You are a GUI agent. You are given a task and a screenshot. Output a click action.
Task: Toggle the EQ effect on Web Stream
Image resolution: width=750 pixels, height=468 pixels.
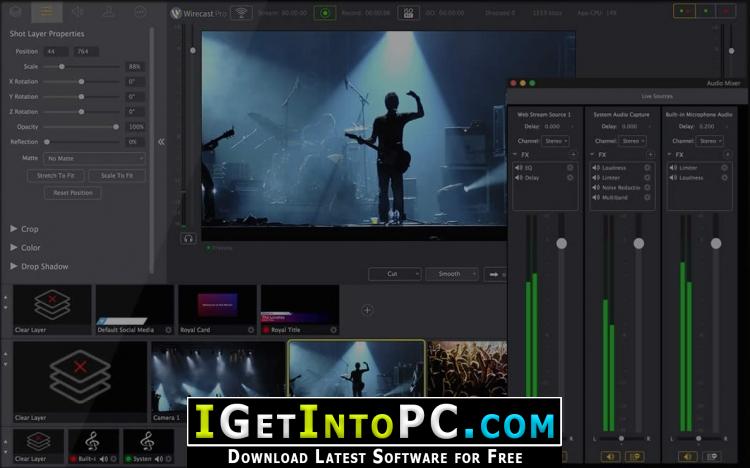[570, 168]
